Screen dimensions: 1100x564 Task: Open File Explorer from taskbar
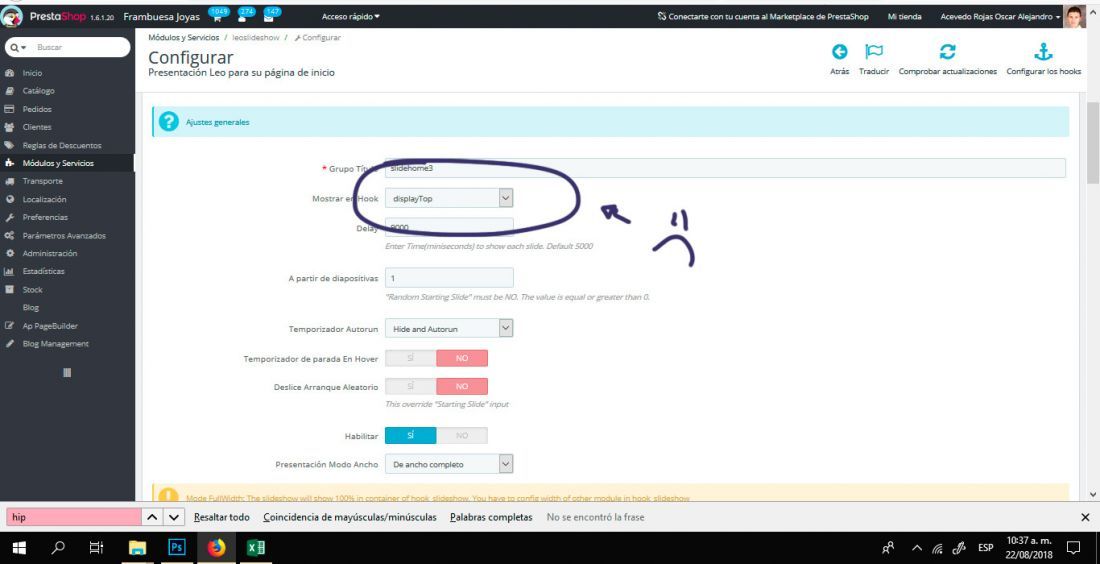pyautogui.click(x=138, y=547)
